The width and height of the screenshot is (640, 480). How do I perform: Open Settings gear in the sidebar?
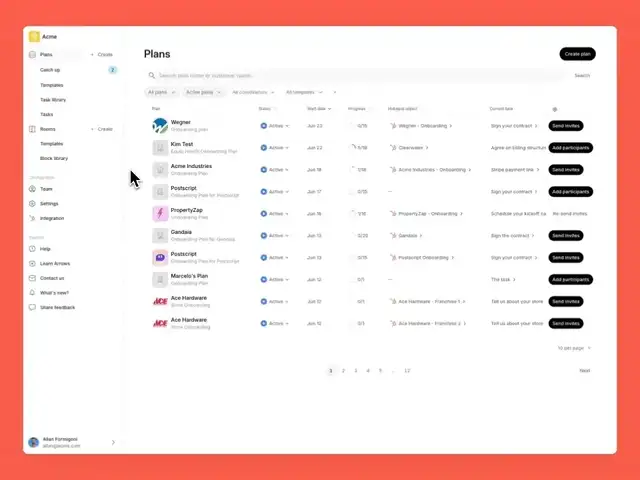[32, 204]
